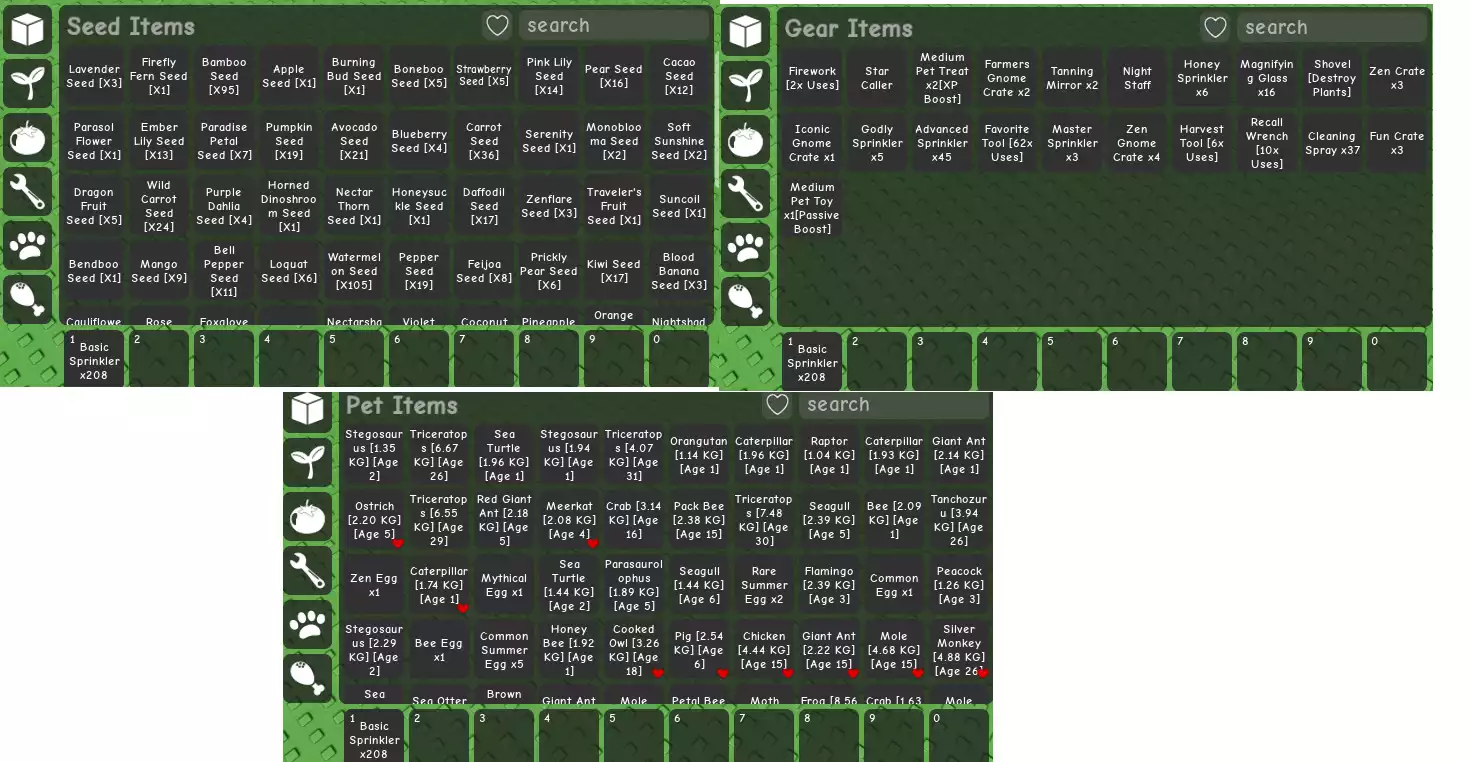The height and width of the screenshot is (762, 1470).
Task: Click the tomato fruit icon beside Seed Items
Action: [x=27, y=138]
